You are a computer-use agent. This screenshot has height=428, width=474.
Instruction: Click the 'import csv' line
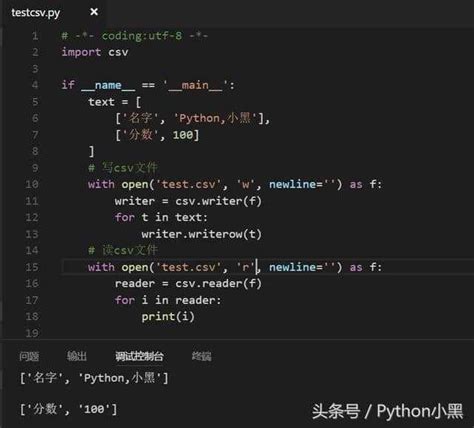click(x=95, y=52)
